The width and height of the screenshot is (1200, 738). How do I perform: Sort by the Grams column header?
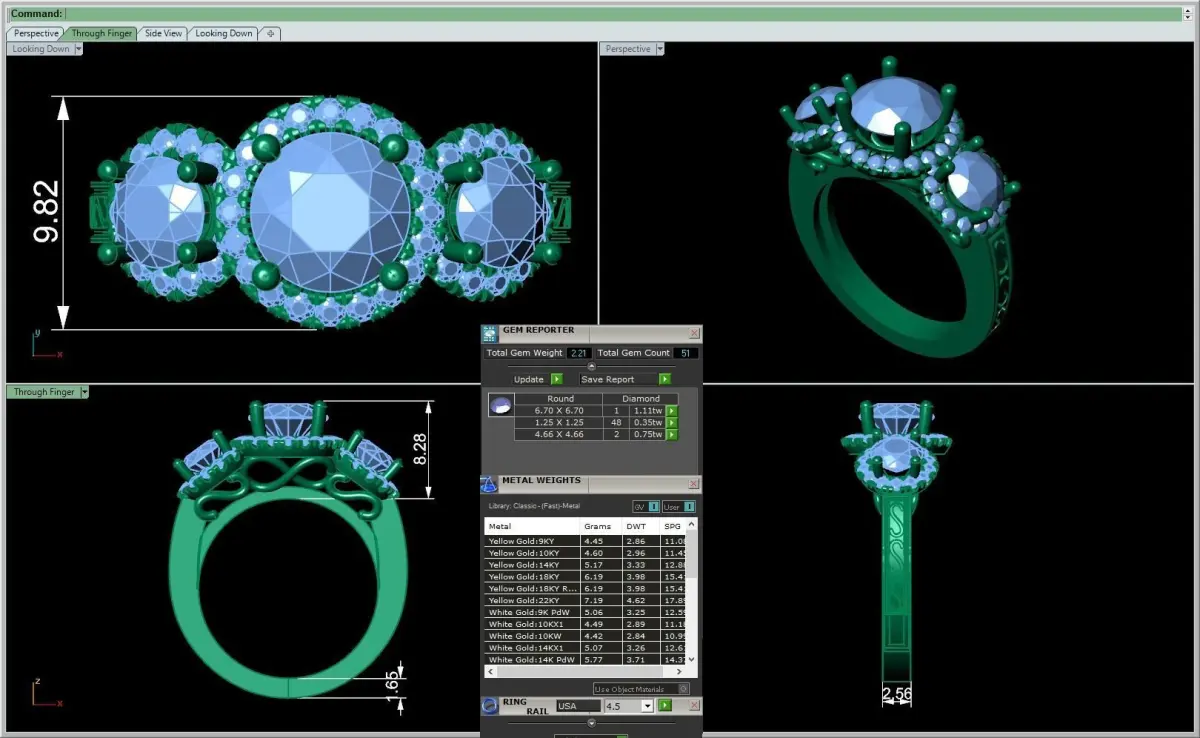click(600, 526)
